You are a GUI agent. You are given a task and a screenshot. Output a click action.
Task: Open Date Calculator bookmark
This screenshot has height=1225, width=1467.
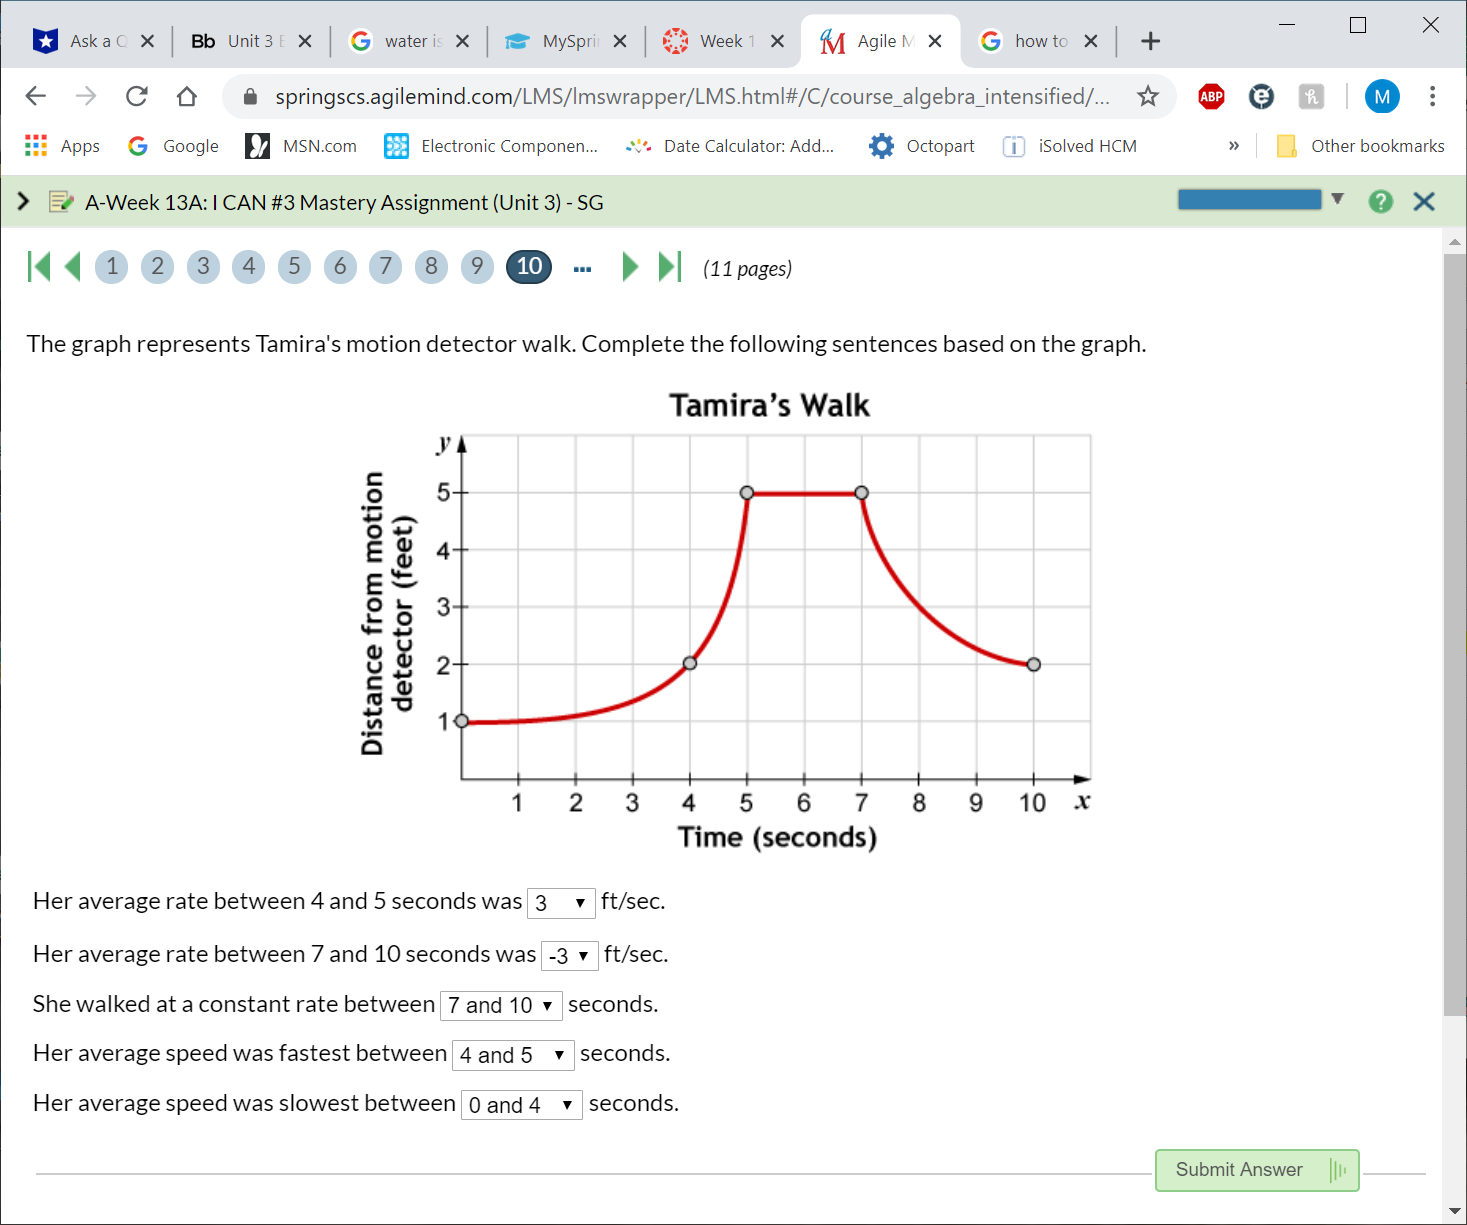730,146
